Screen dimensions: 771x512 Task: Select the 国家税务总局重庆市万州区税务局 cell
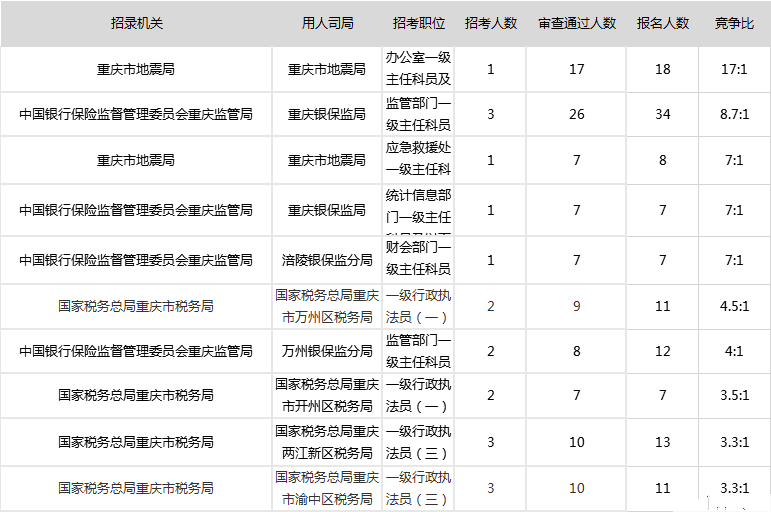[x=327, y=306]
